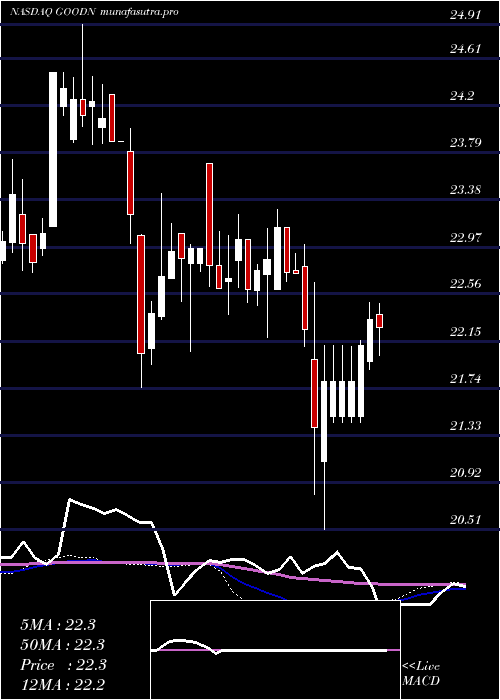Click the tall white candlestick reaching 24.5
Viewport: 500px width, 700px height.
point(53,149)
